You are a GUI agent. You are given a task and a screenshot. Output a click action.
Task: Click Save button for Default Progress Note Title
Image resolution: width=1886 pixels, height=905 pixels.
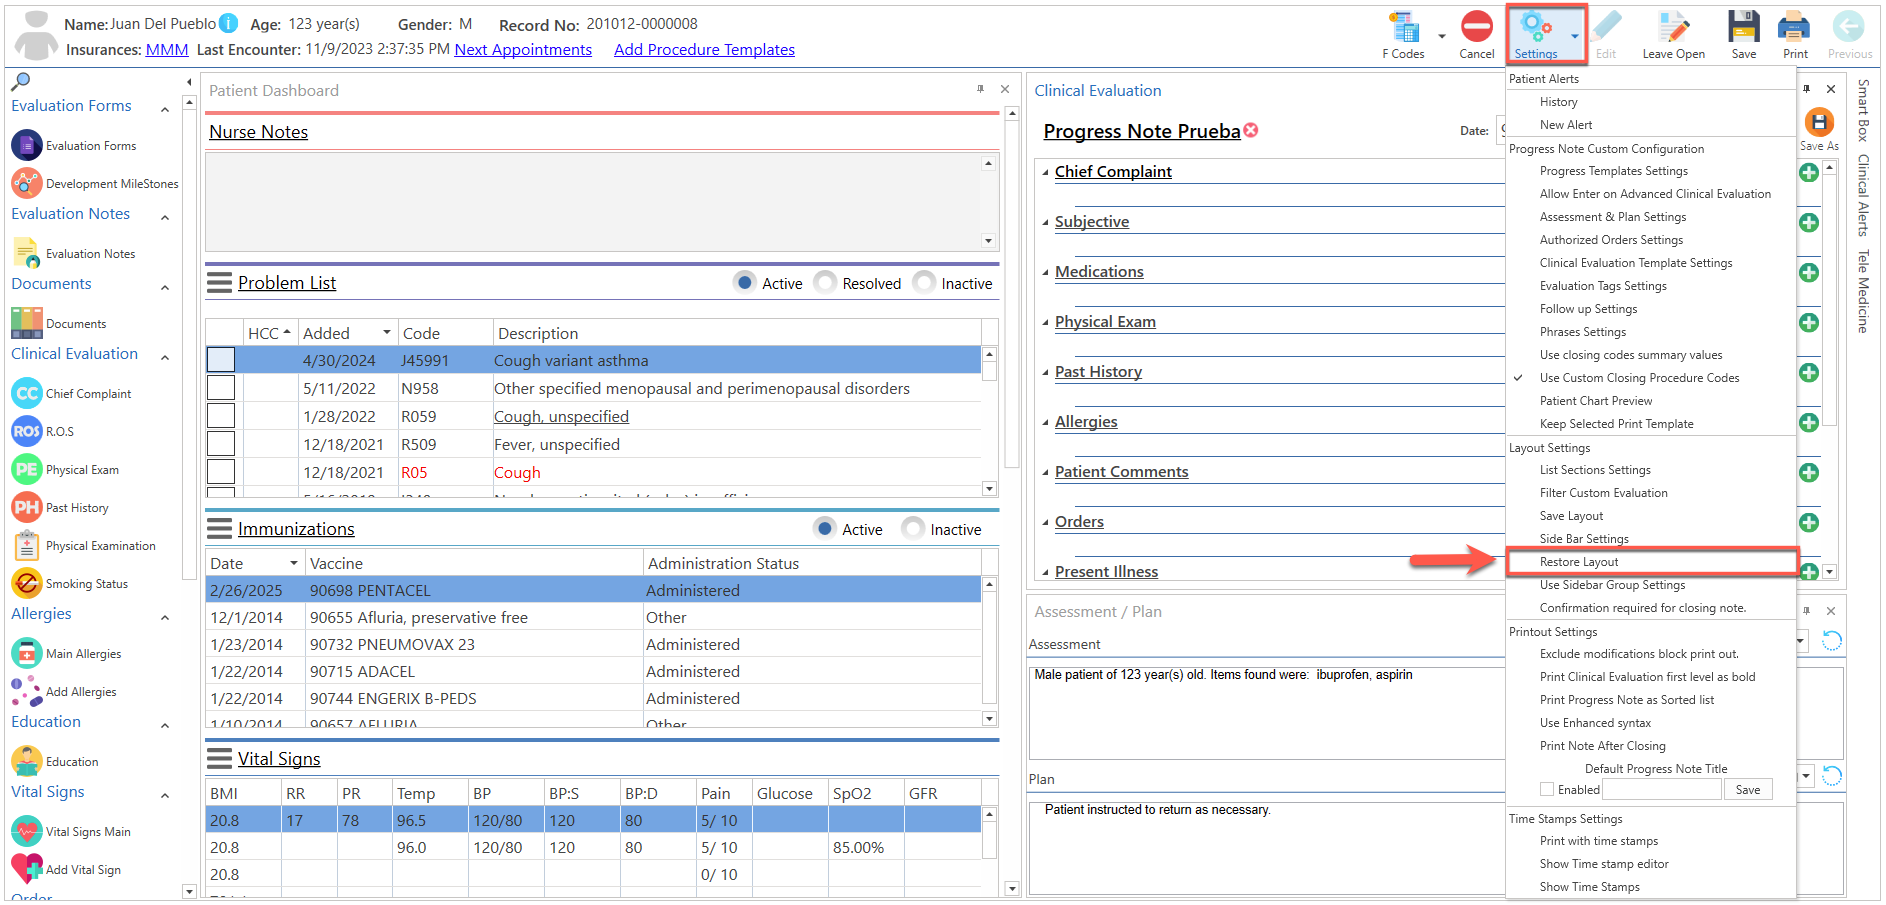click(1748, 789)
